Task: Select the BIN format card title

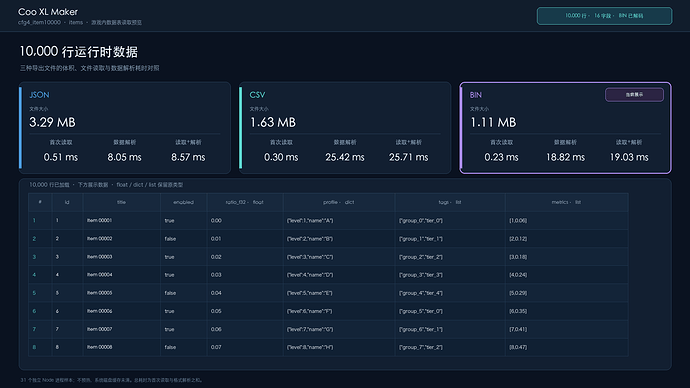Action: pos(476,95)
